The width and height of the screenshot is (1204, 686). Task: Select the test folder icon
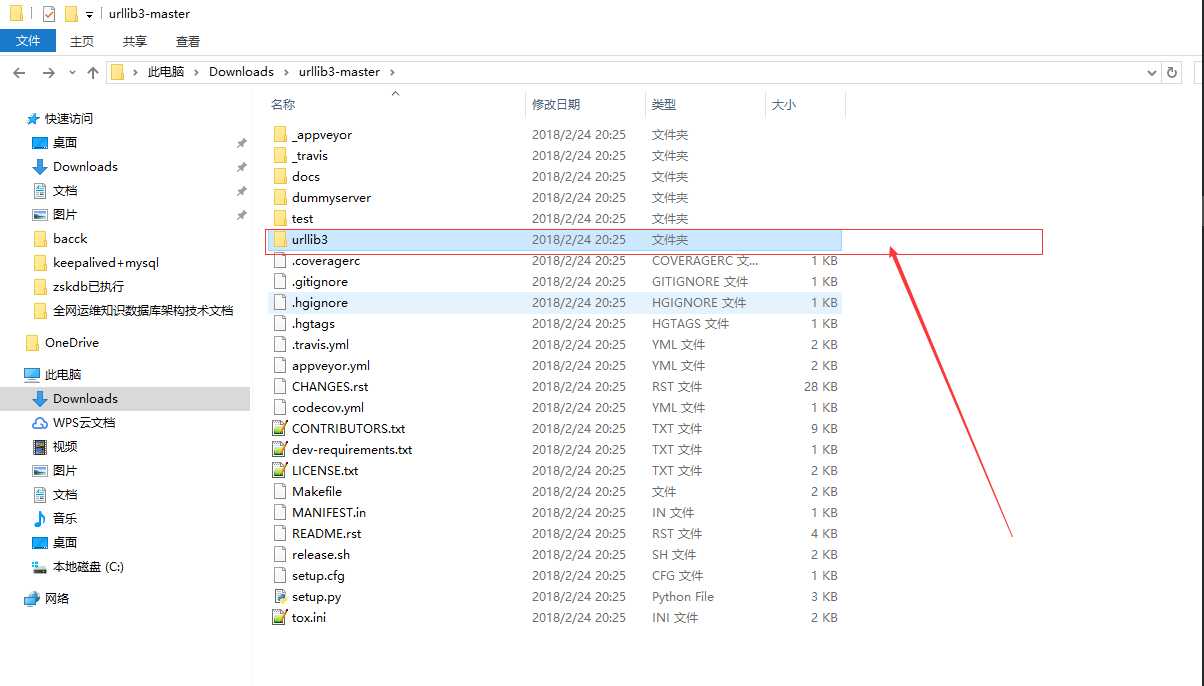point(280,218)
